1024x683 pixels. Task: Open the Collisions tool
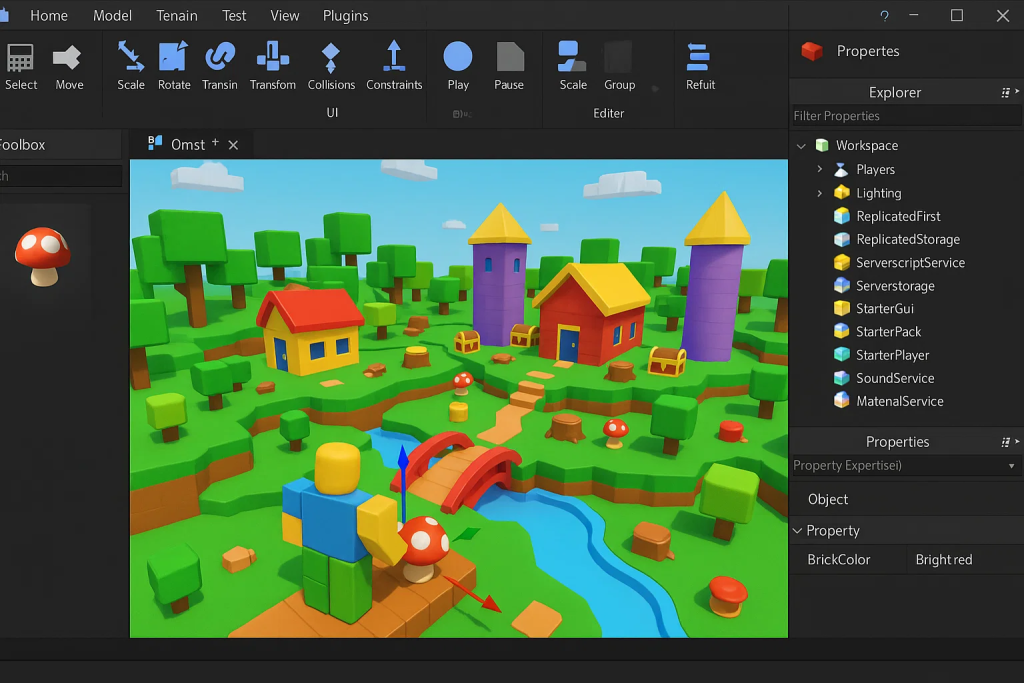click(331, 66)
